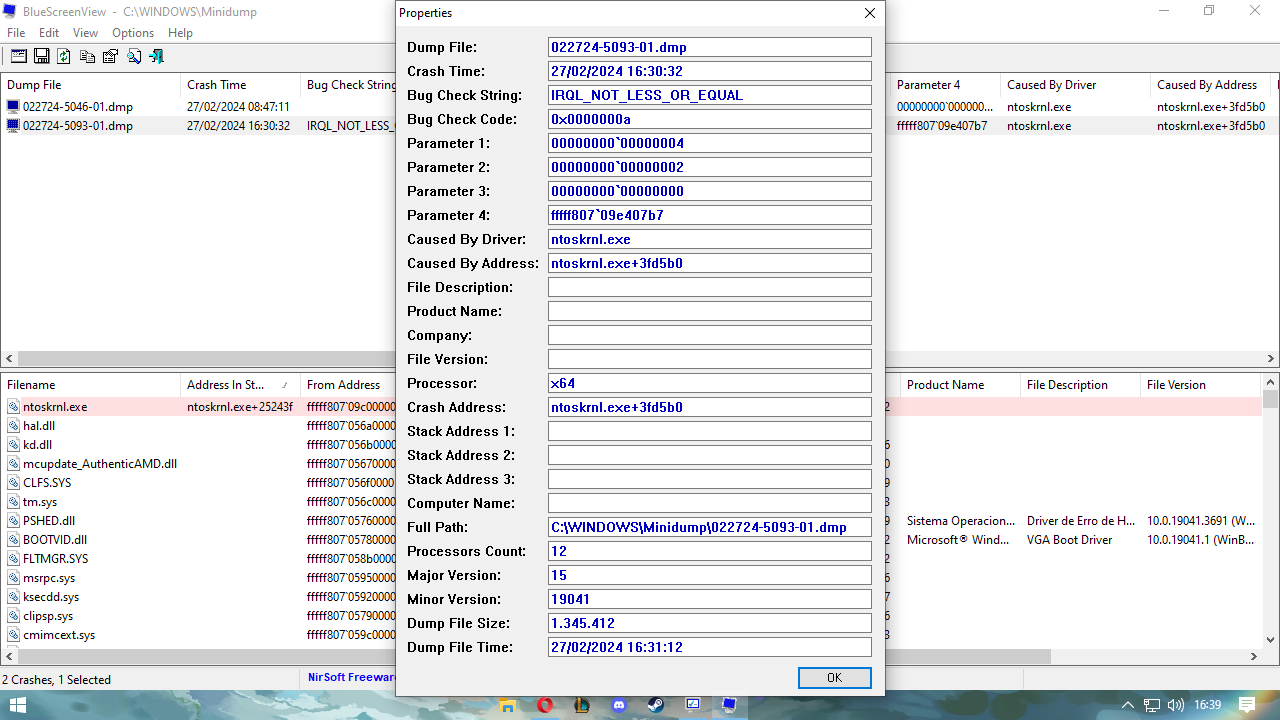The height and width of the screenshot is (720, 1280).
Task: Click the Crash Time value field
Action: [710, 71]
